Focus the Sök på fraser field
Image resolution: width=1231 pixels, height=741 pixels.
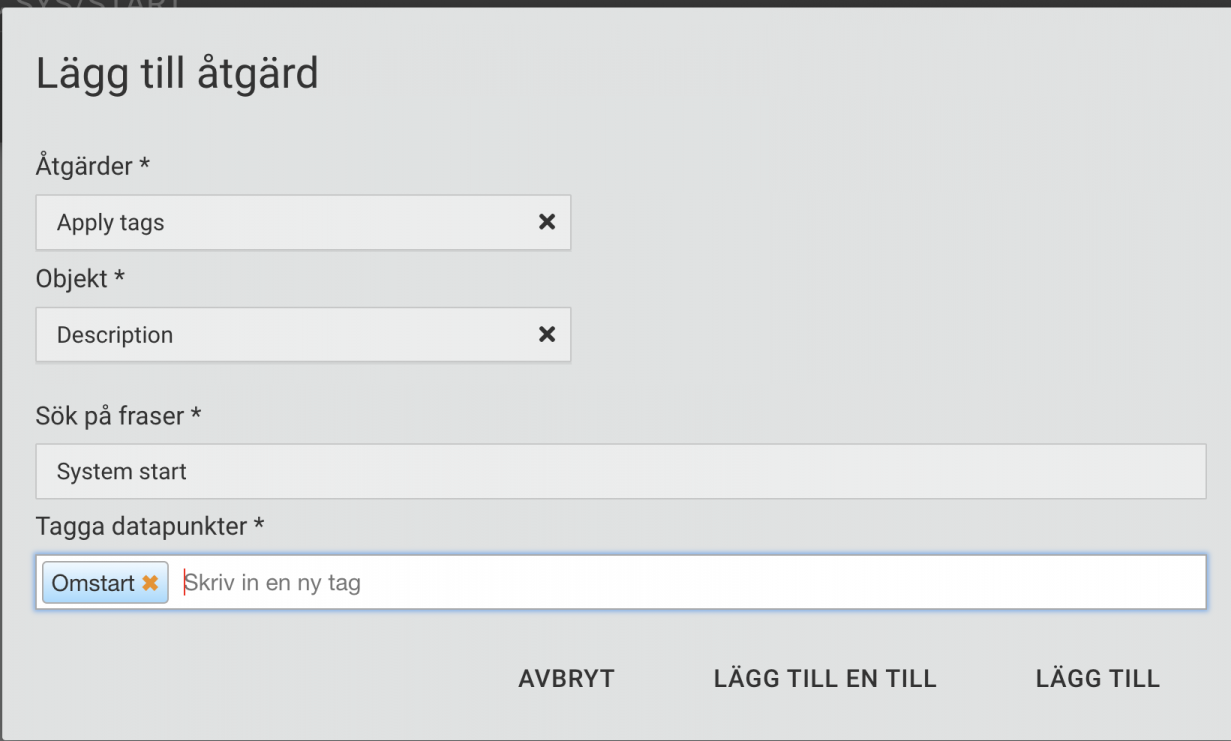coord(621,471)
